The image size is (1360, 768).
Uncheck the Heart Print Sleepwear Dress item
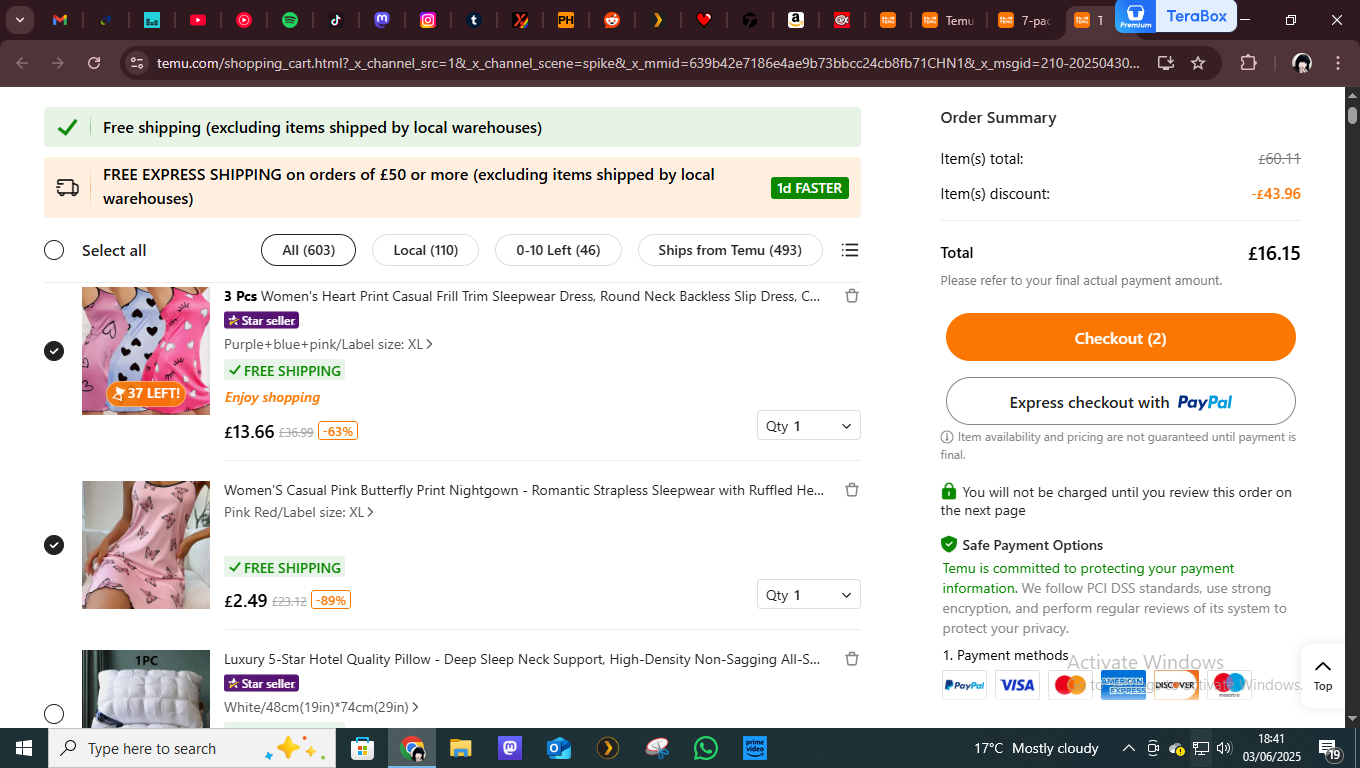click(54, 351)
